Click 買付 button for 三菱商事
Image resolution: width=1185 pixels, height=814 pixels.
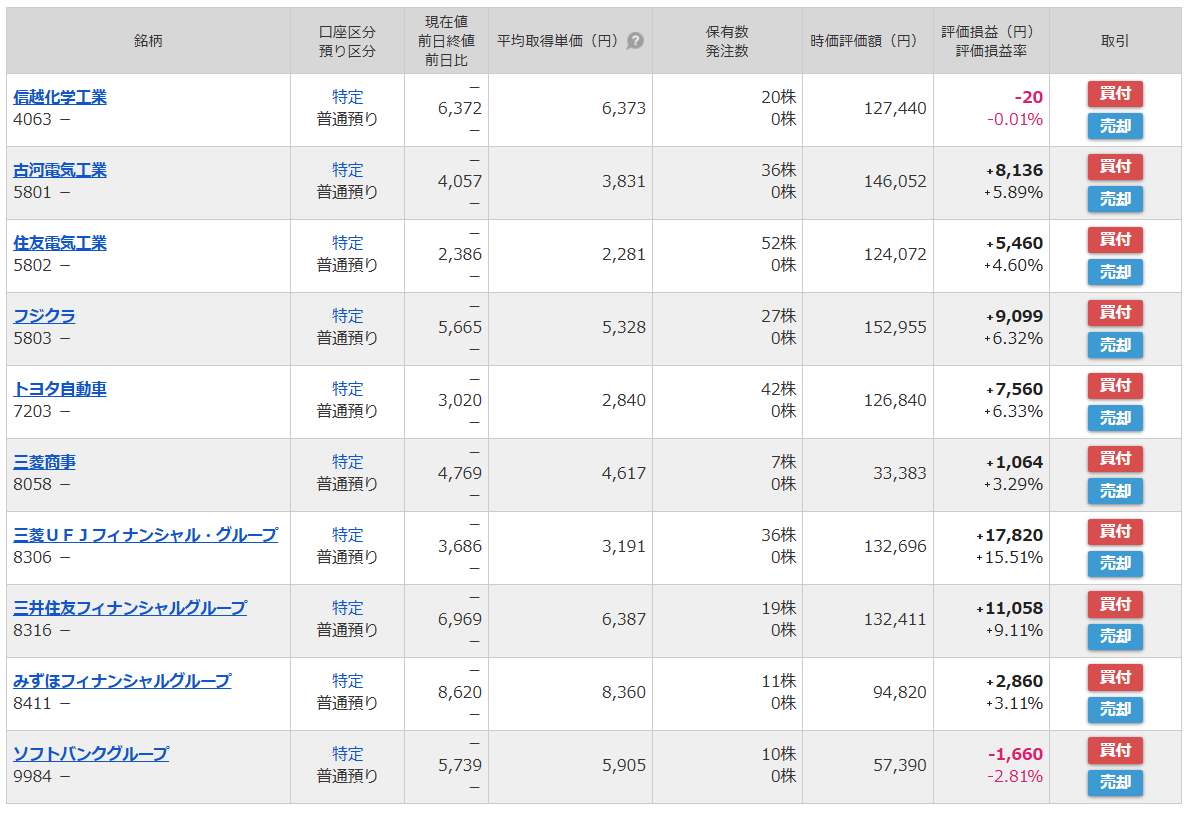[1115, 458]
